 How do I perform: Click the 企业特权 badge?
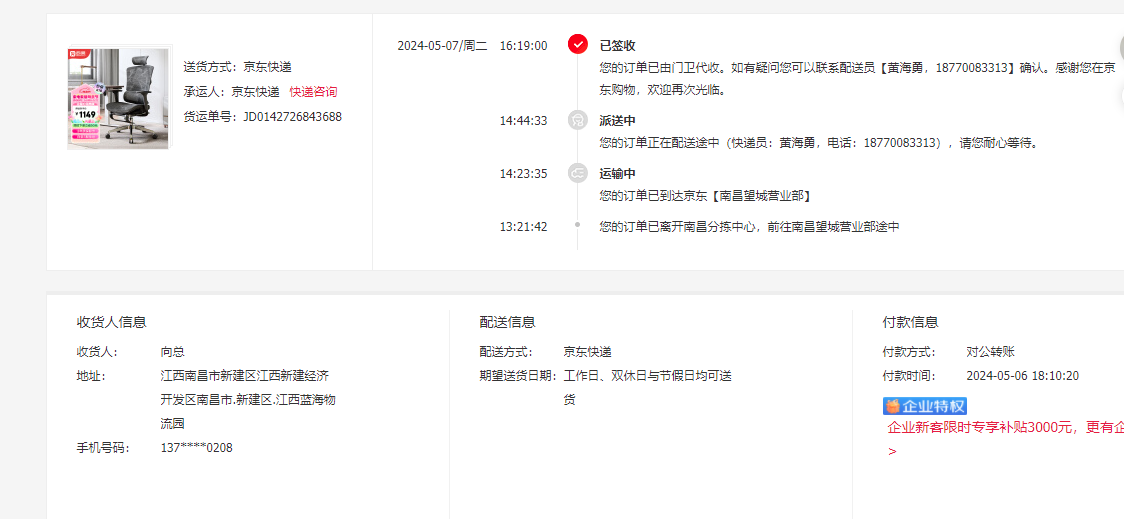coord(925,406)
